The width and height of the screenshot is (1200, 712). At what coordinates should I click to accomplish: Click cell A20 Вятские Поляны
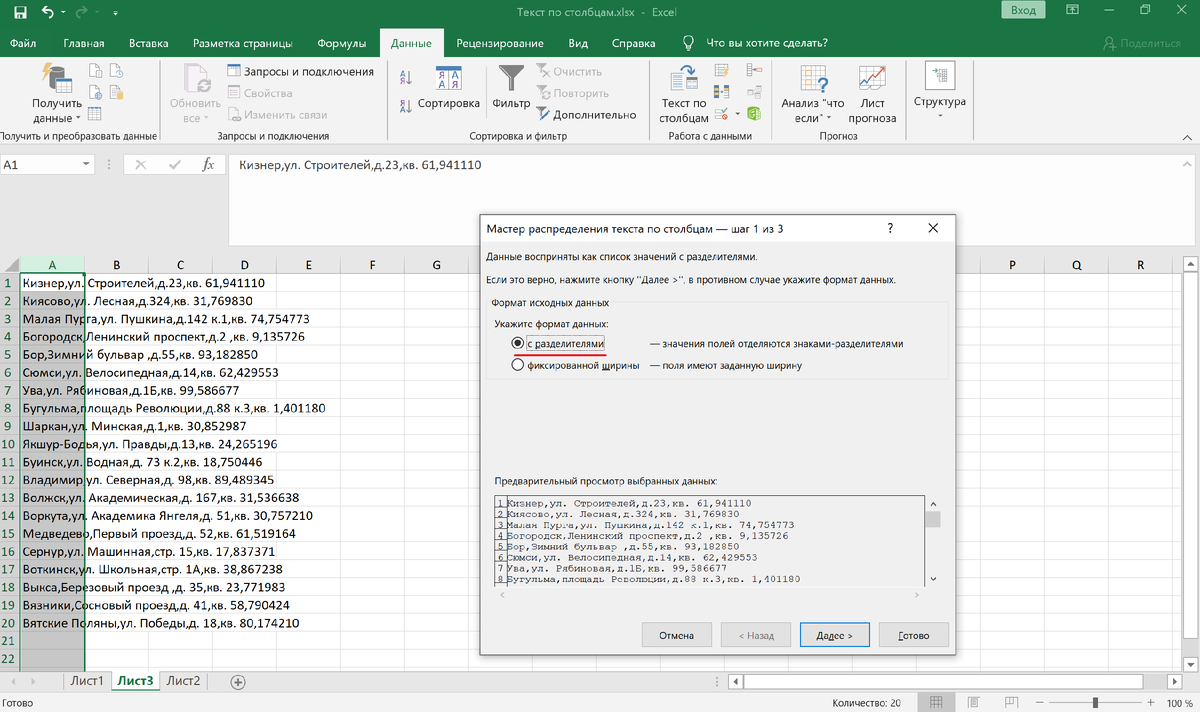point(52,624)
